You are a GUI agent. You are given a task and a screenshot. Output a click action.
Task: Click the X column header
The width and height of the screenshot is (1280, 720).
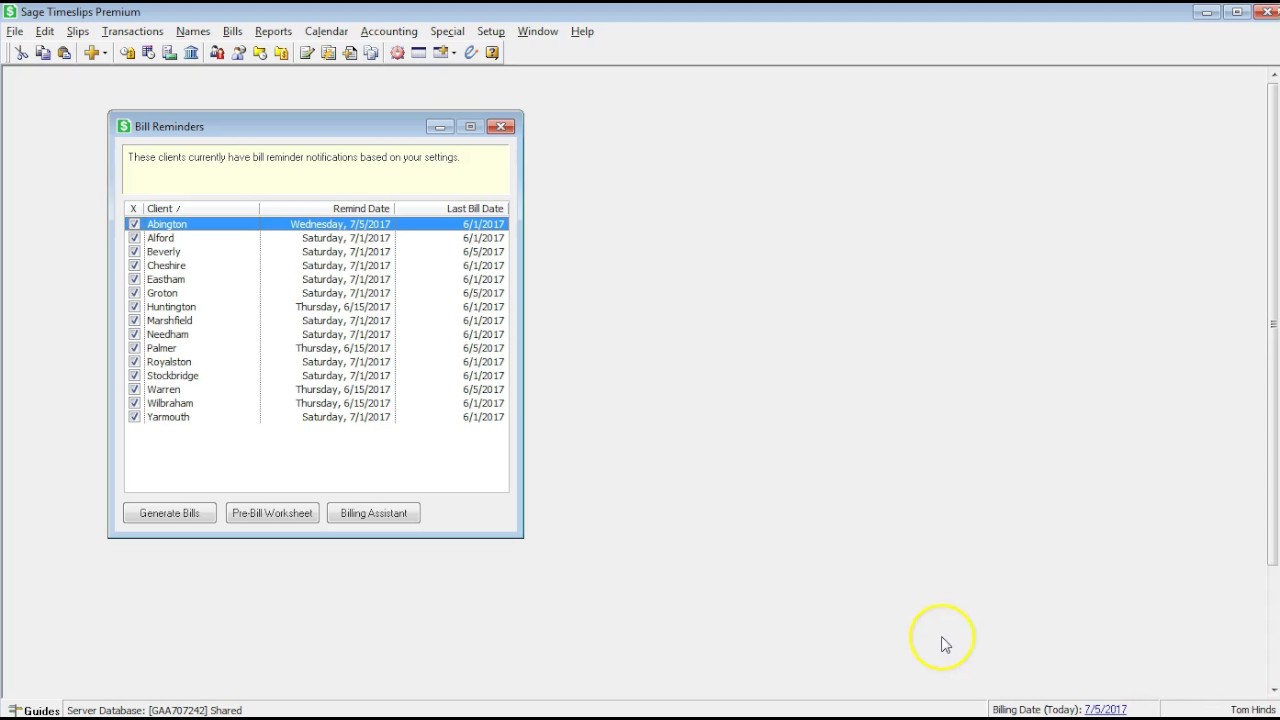(133, 209)
